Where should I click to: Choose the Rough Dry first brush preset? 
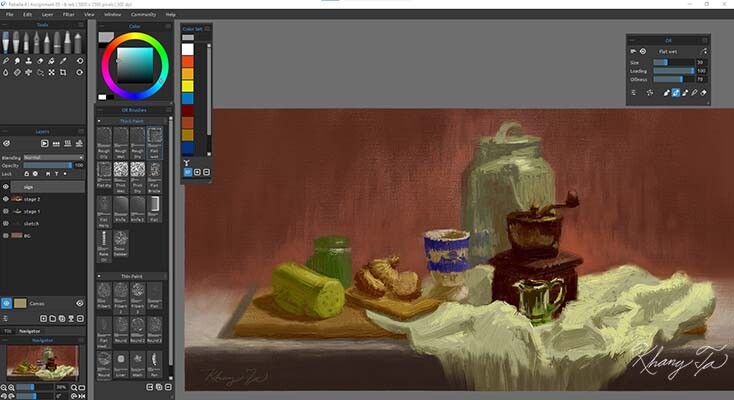104,143
